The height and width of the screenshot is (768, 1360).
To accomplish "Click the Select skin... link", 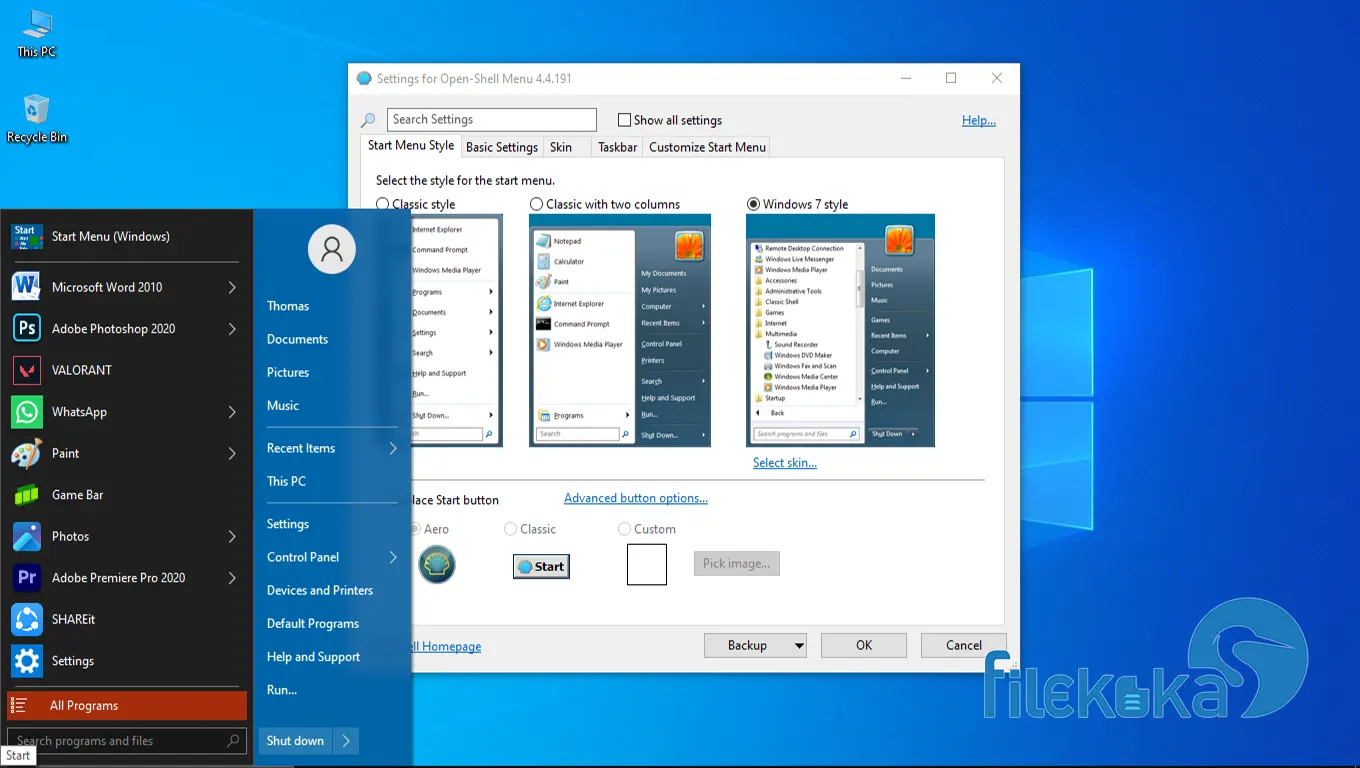I will tap(785, 463).
